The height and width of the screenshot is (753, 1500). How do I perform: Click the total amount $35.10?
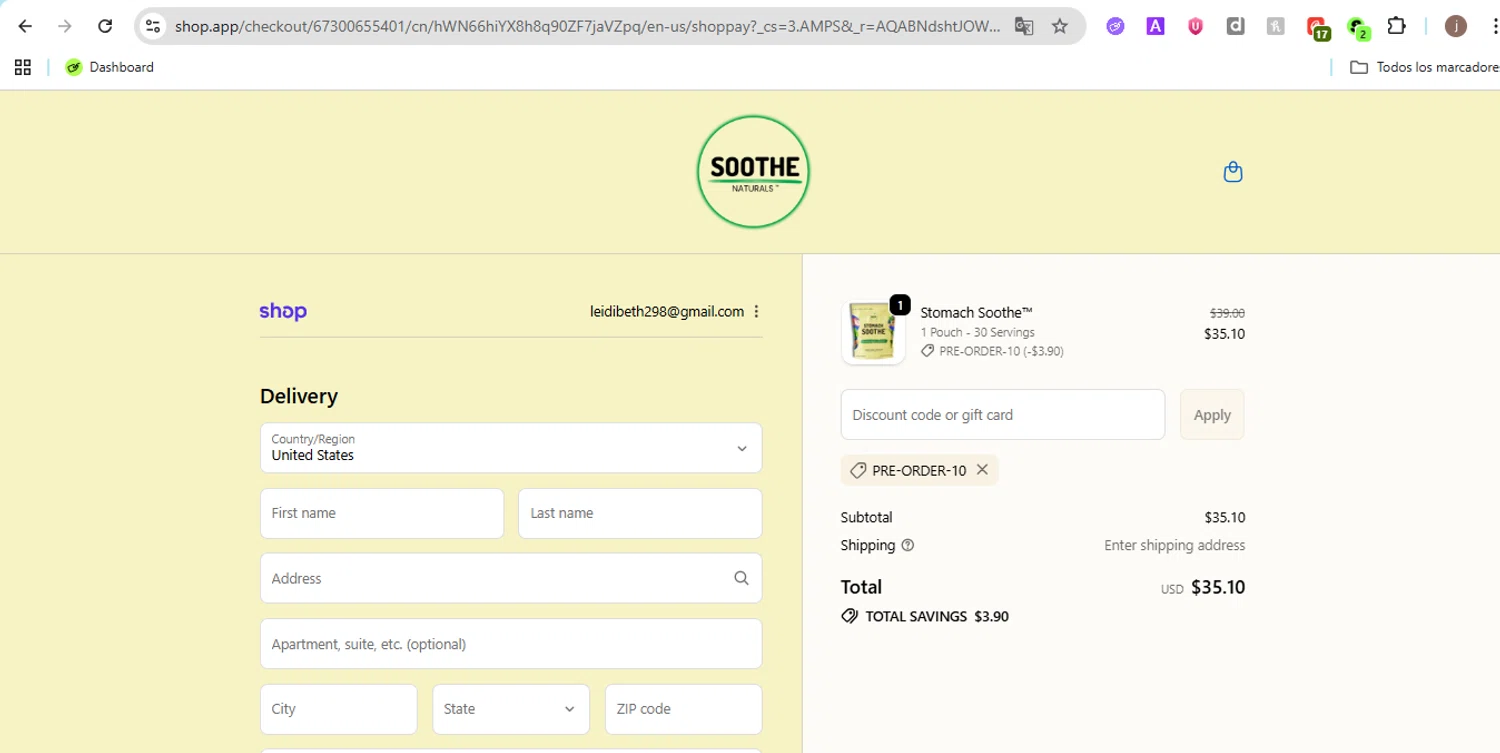pyautogui.click(x=1218, y=587)
